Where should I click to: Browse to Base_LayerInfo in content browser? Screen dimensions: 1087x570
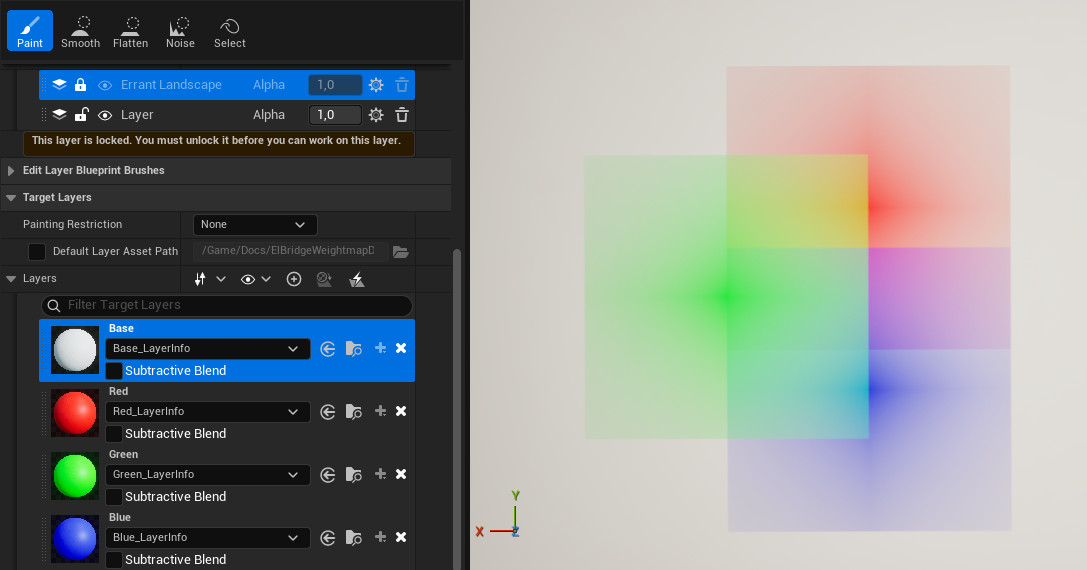coord(354,349)
